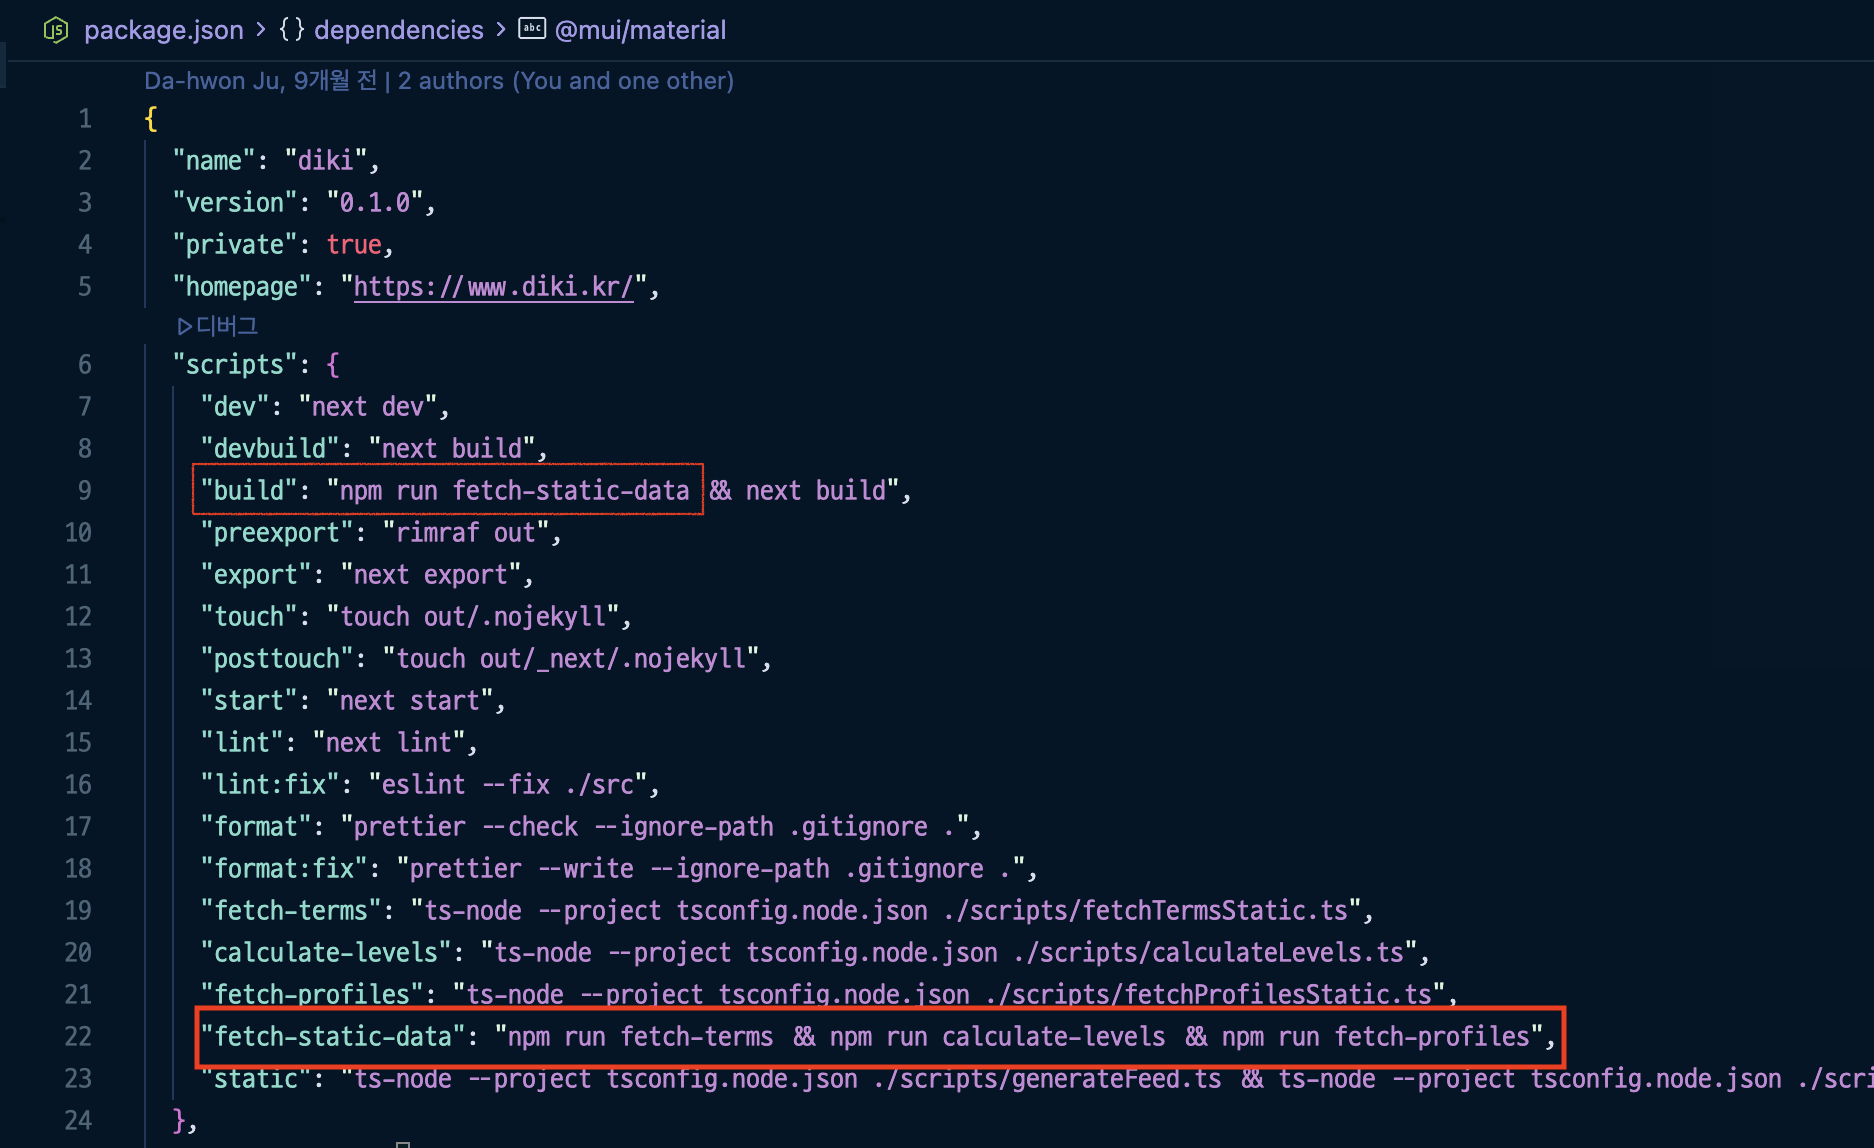This screenshot has width=1874, height=1148.
Task: Open the package.json breadcrumb item
Action: pos(163,30)
